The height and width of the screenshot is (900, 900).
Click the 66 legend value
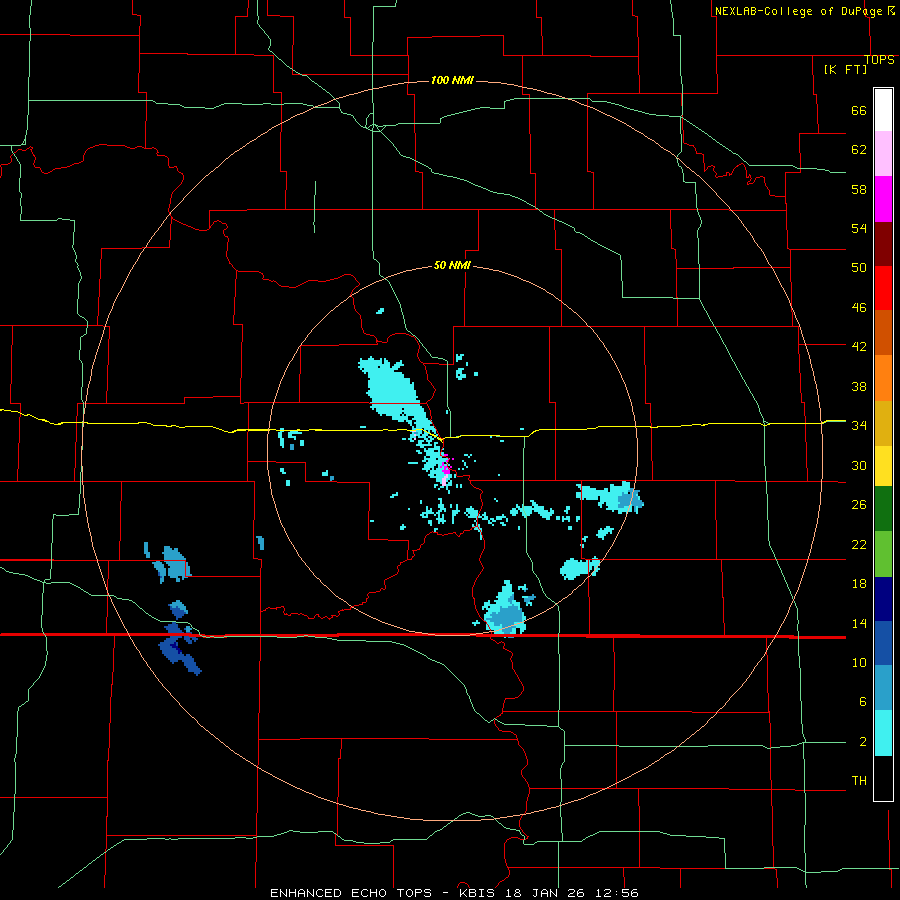(x=859, y=110)
